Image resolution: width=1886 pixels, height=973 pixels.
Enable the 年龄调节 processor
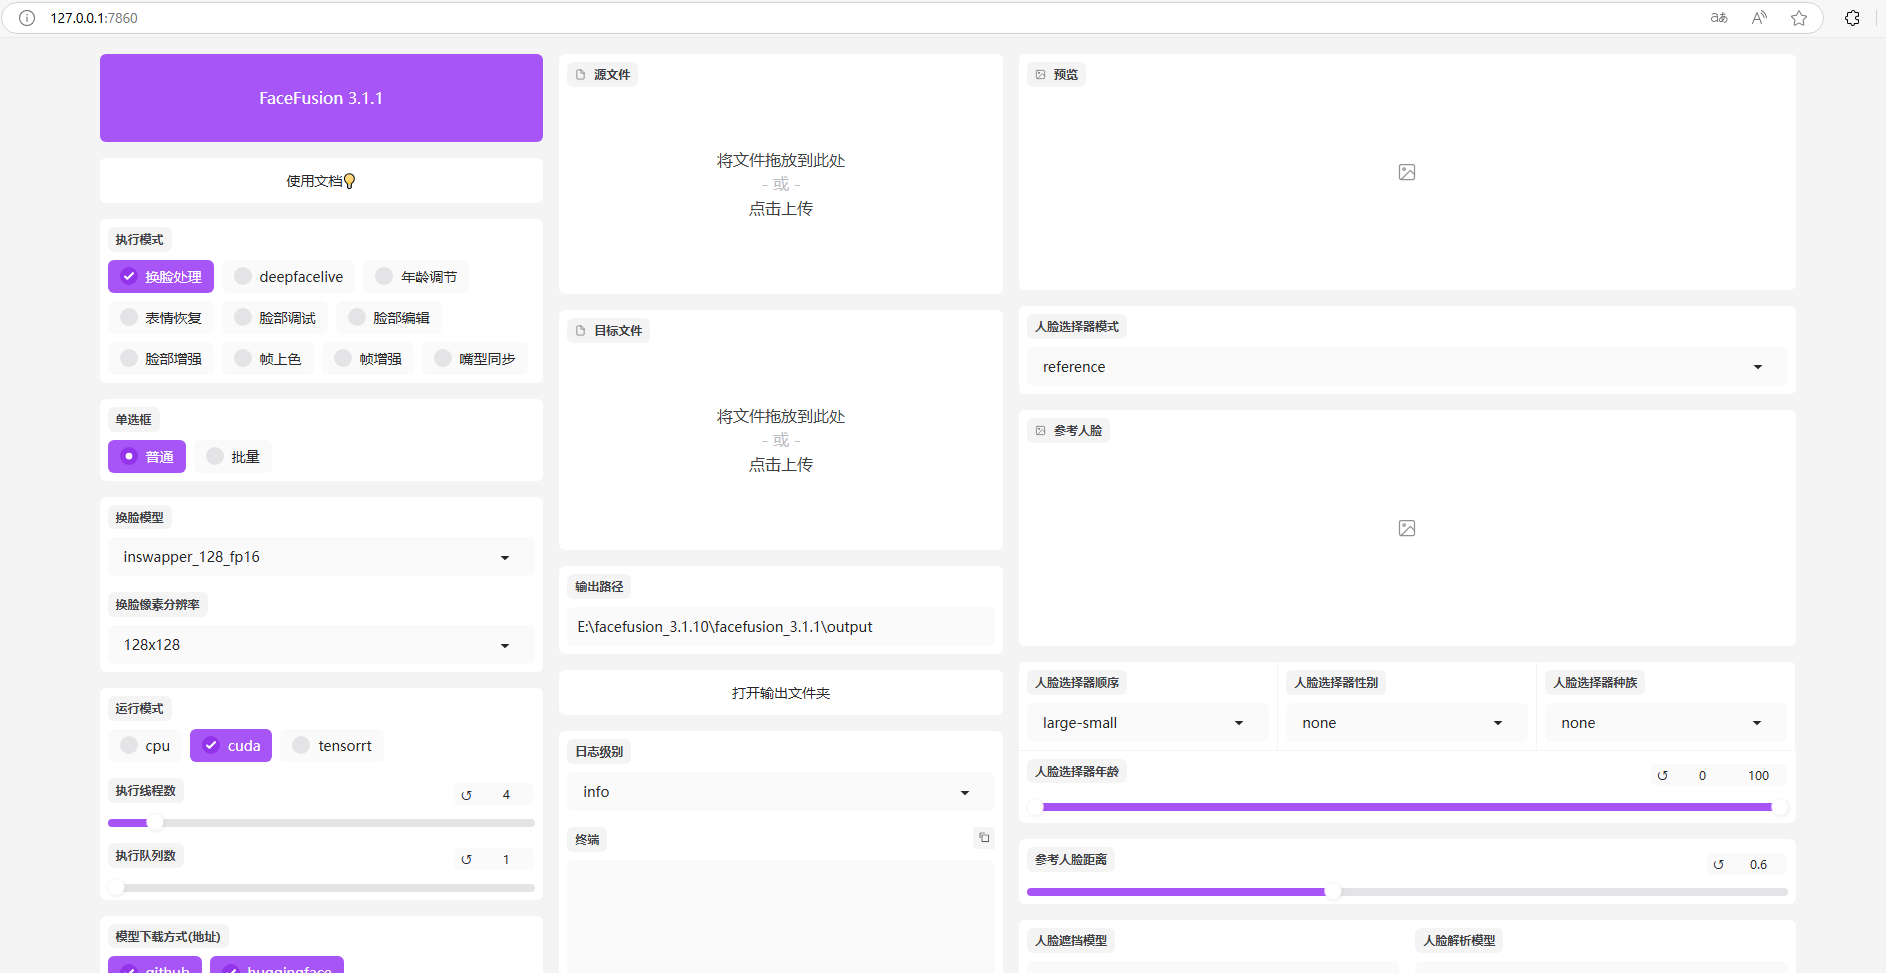(416, 277)
